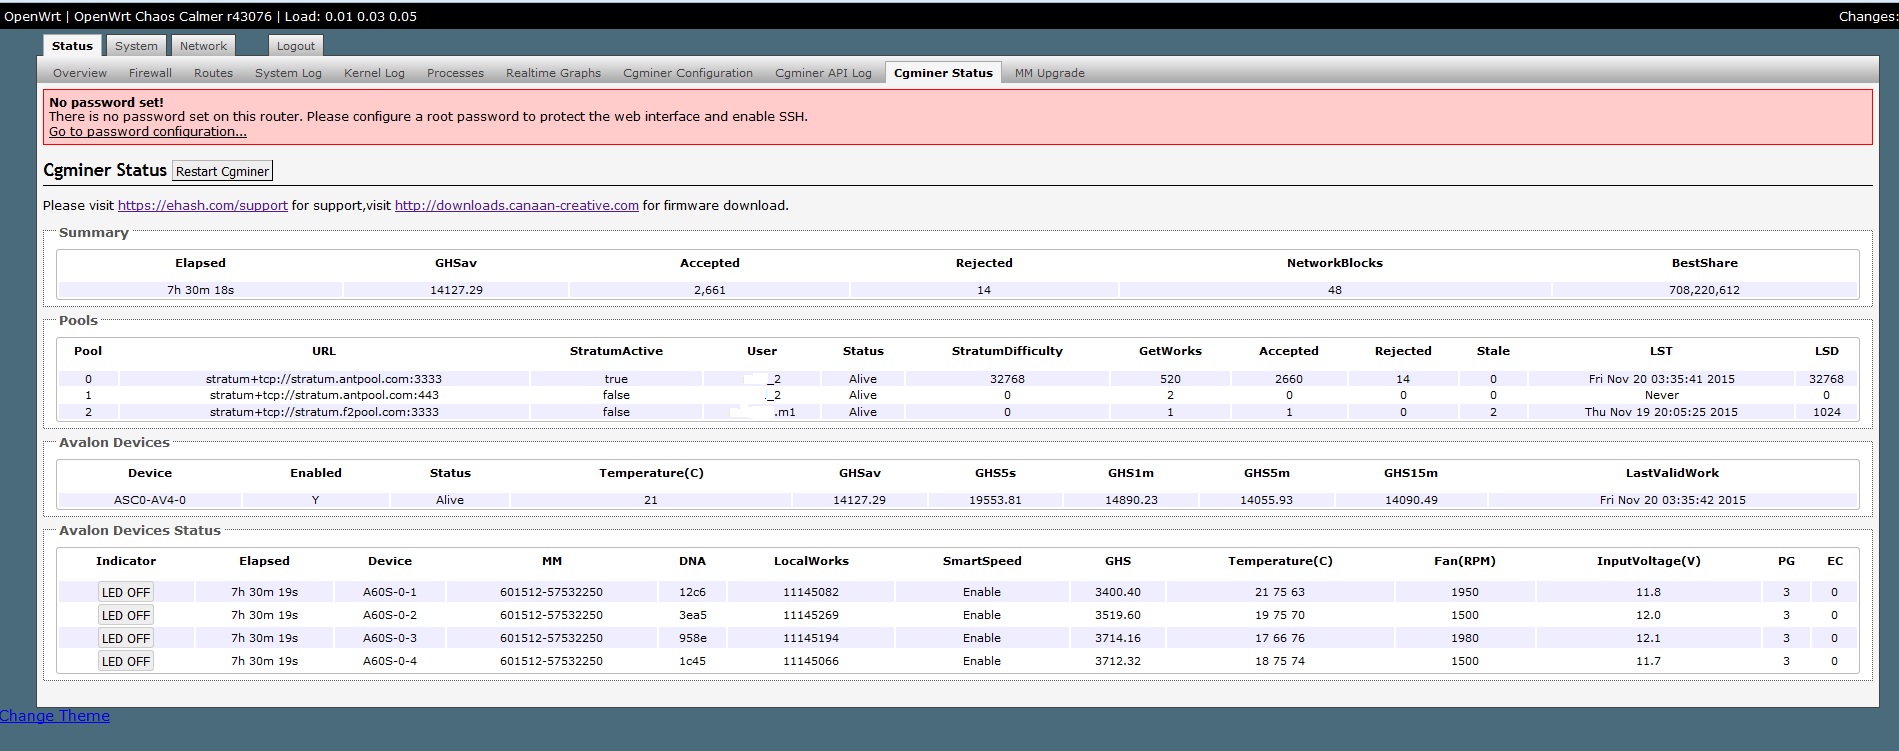The image size is (1899, 751).
Task: View the System Log subtab
Action: coord(288,73)
